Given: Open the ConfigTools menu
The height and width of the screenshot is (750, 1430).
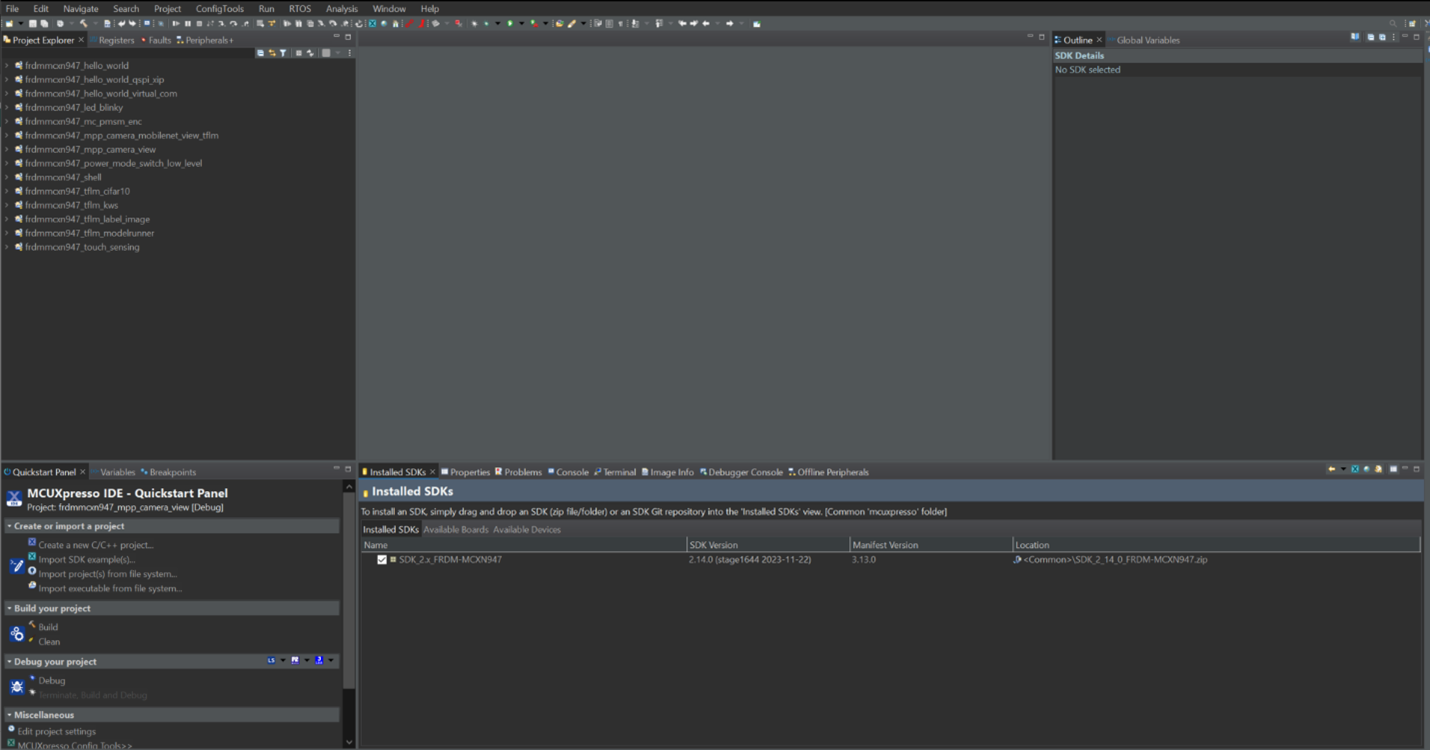Looking at the screenshot, I should tap(219, 8).
